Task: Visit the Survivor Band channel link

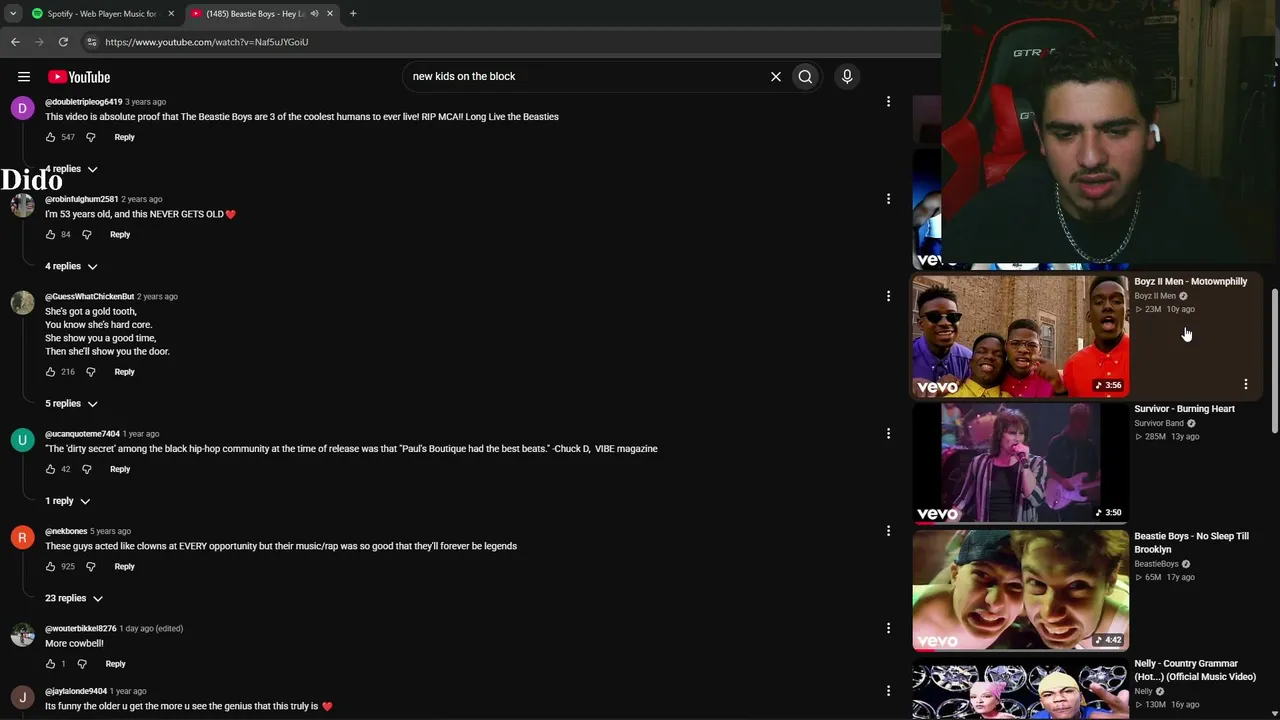Action: coord(1158,423)
